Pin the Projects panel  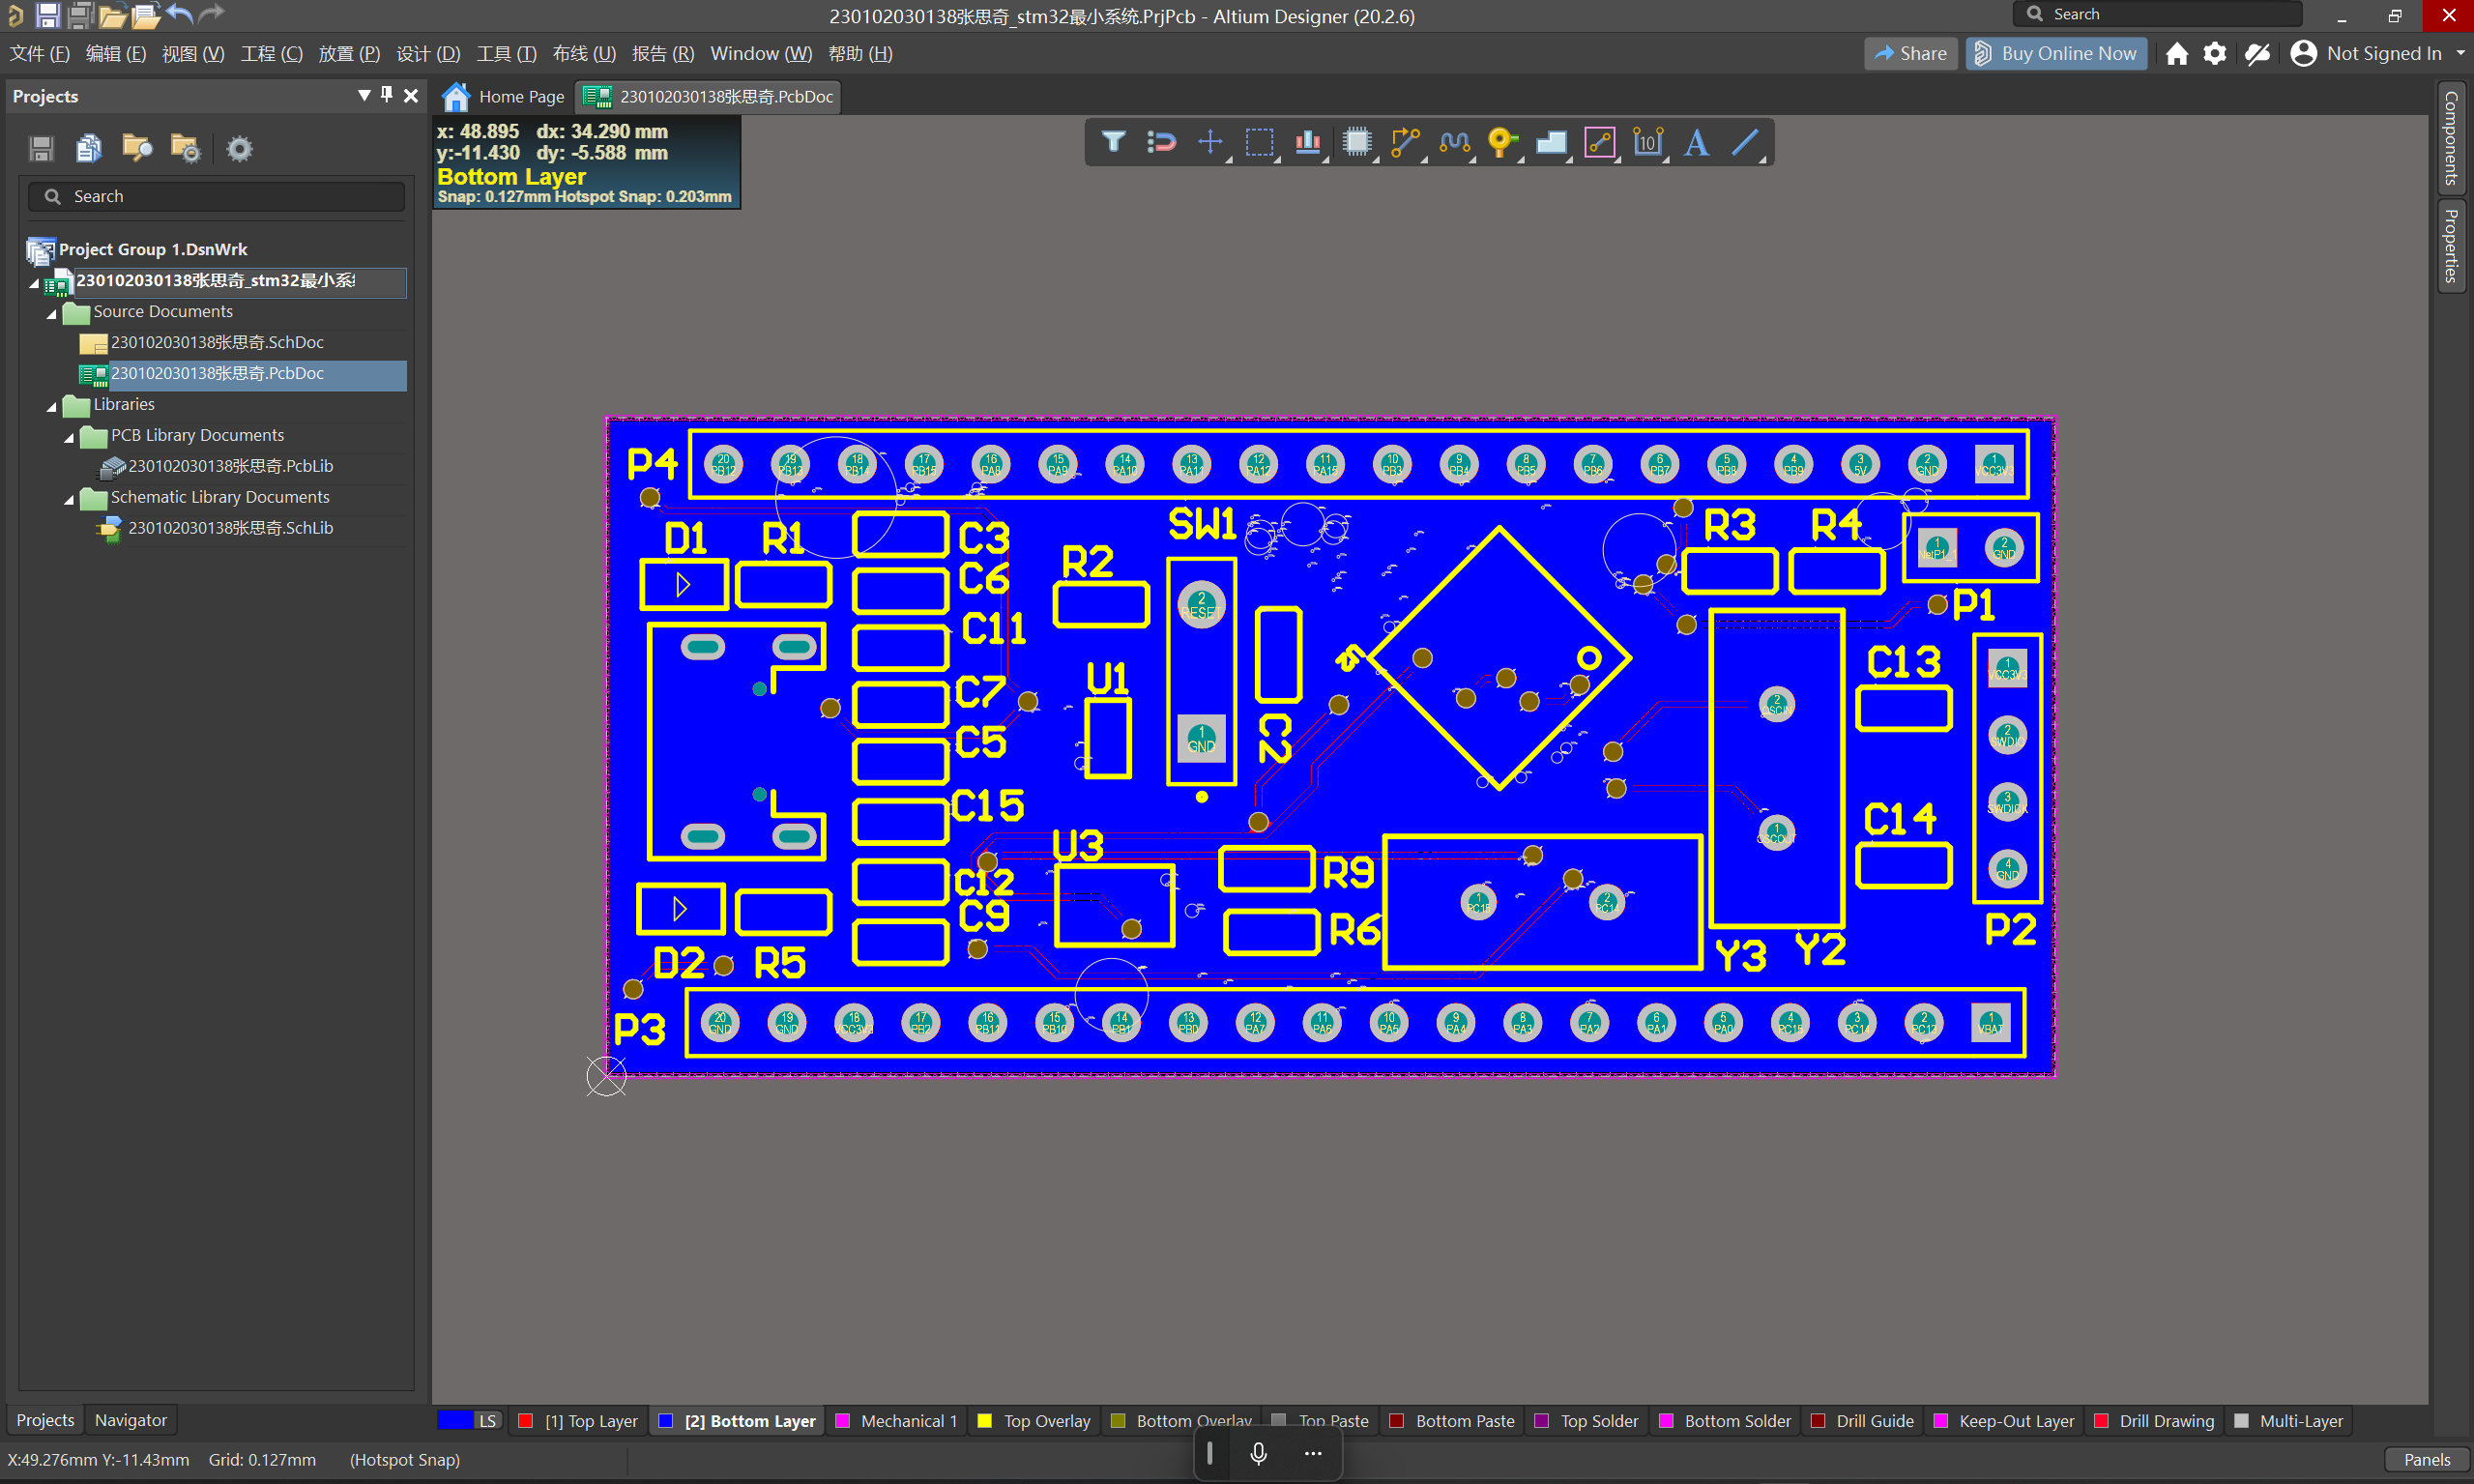point(387,95)
